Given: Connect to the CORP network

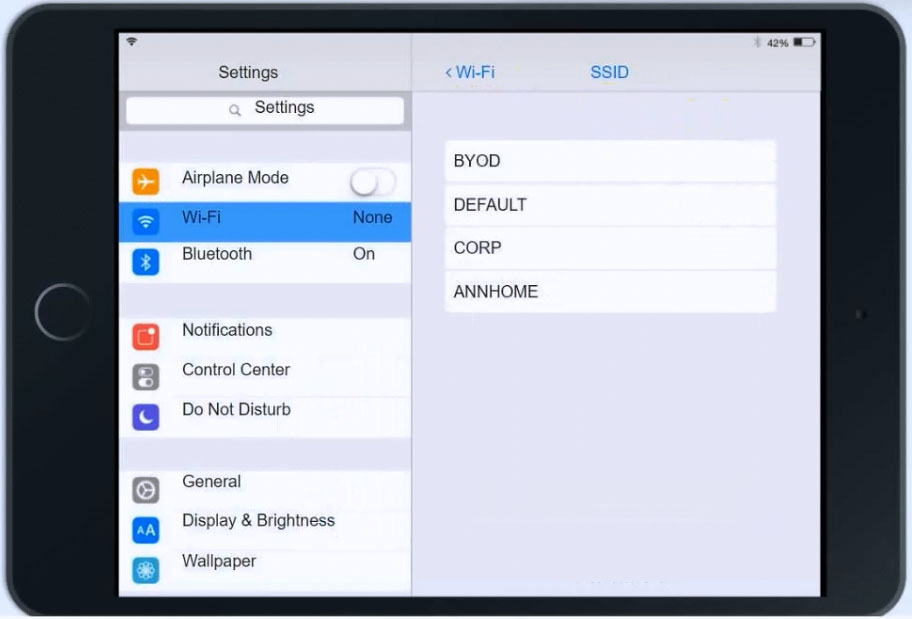Looking at the screenshot, I should (x=609, y=248).
